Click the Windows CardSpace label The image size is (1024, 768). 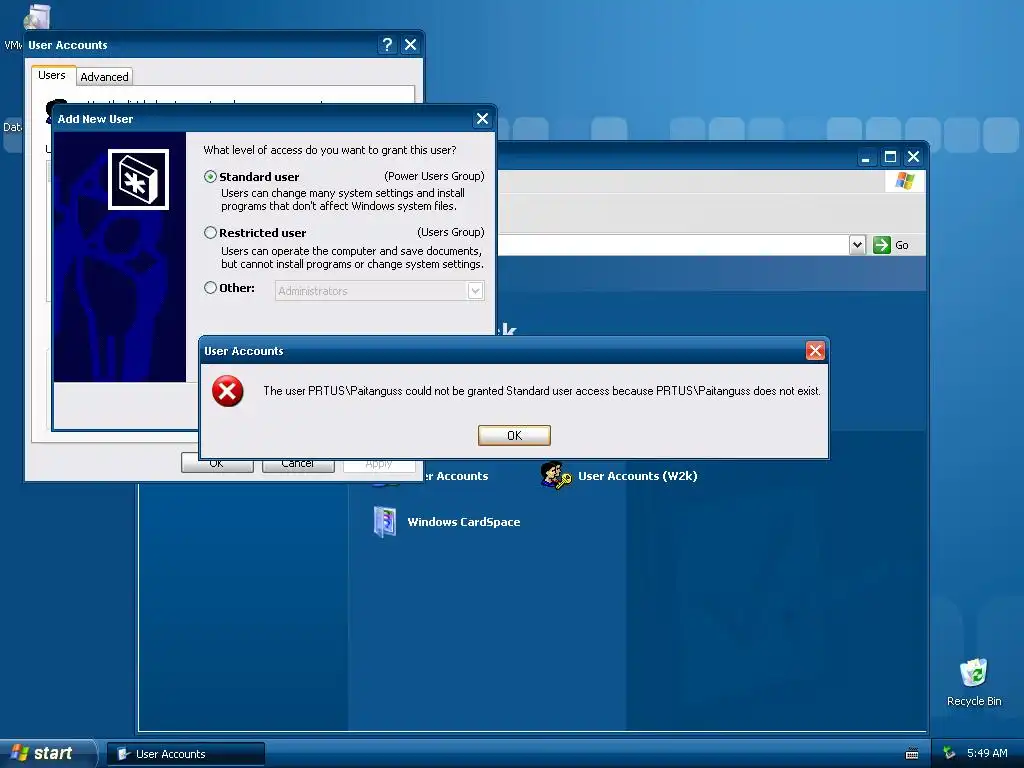point(464,522)
